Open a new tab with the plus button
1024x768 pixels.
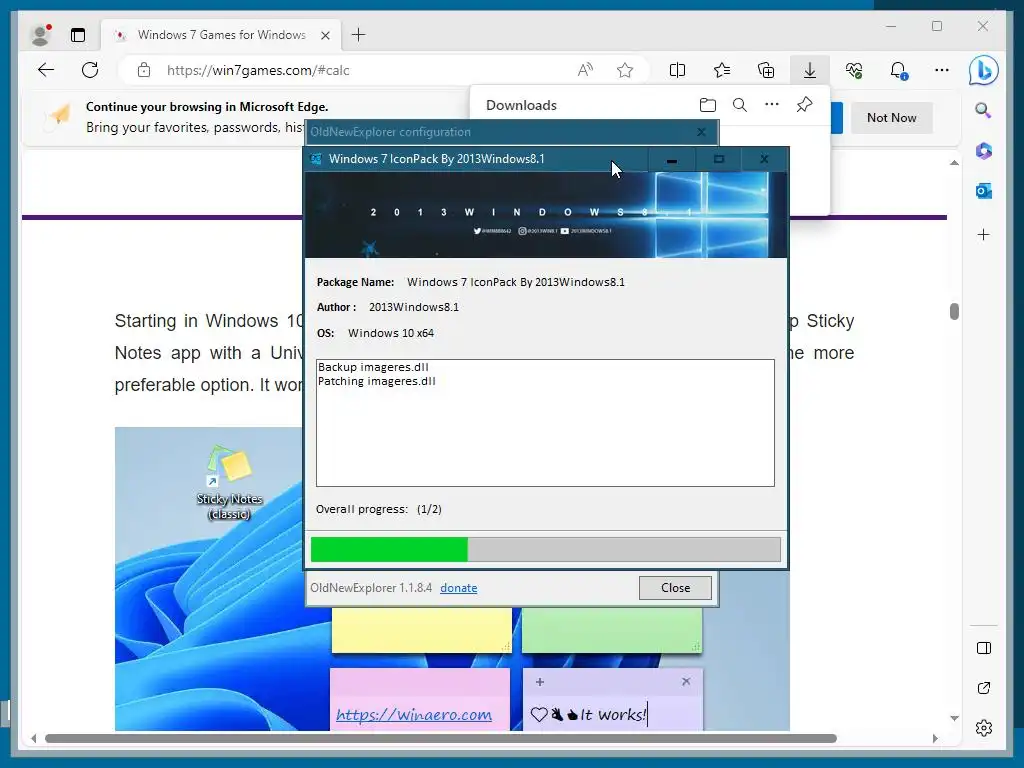tap(359, 35)
